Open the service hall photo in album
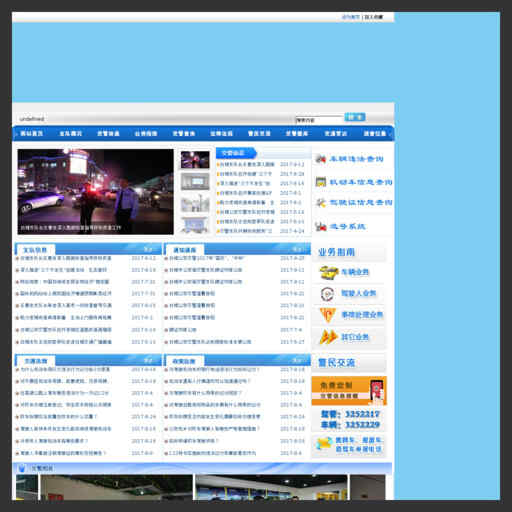The height and width of the screenshot is (512, 512). pos(271,487)
